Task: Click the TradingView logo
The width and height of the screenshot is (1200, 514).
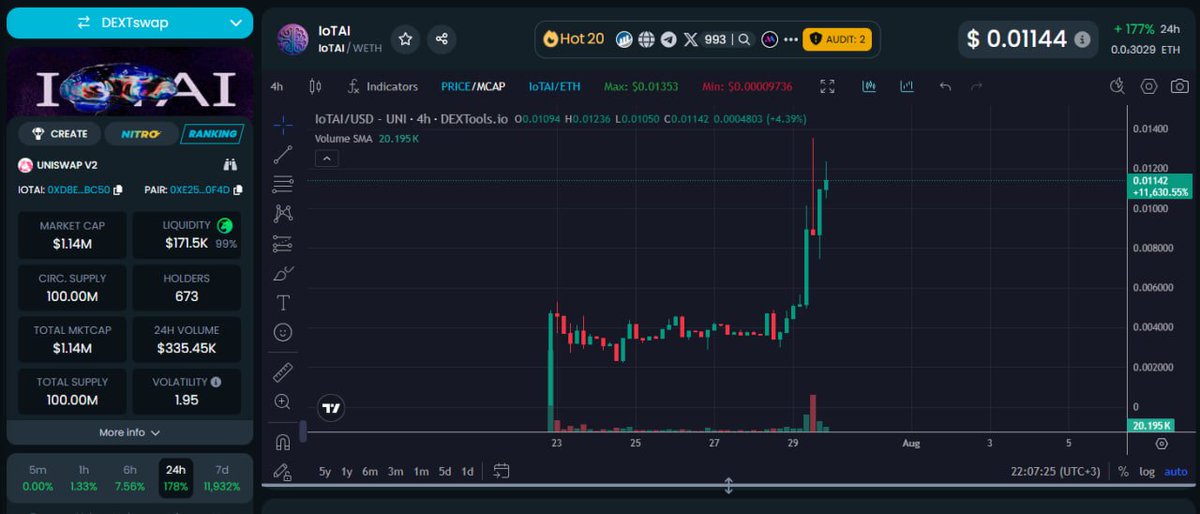Action: [331, 407]
